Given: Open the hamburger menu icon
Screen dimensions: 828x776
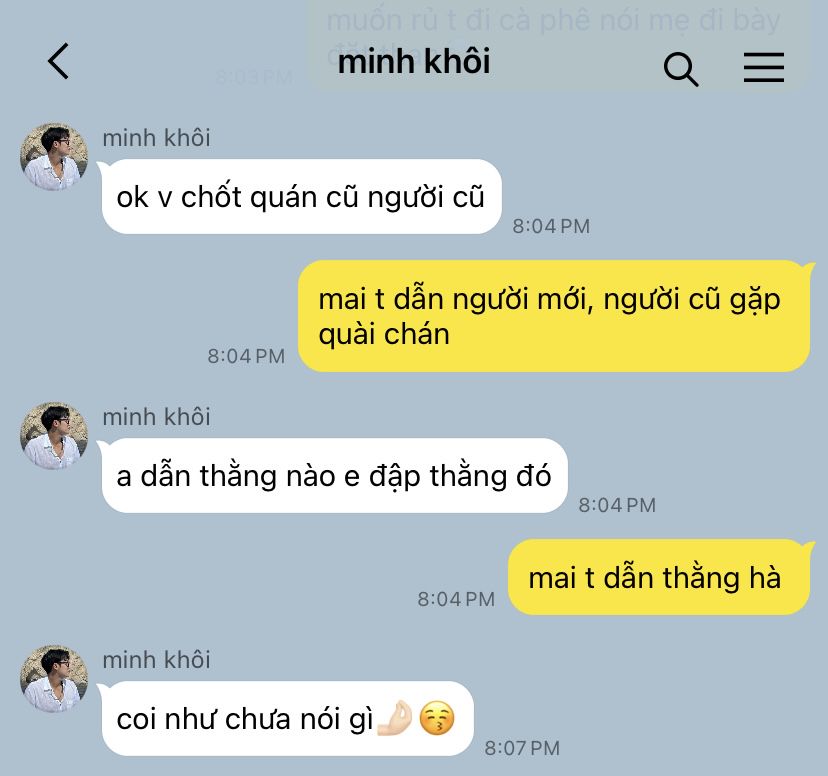Looking at the screenshot, I should point(764,67).
